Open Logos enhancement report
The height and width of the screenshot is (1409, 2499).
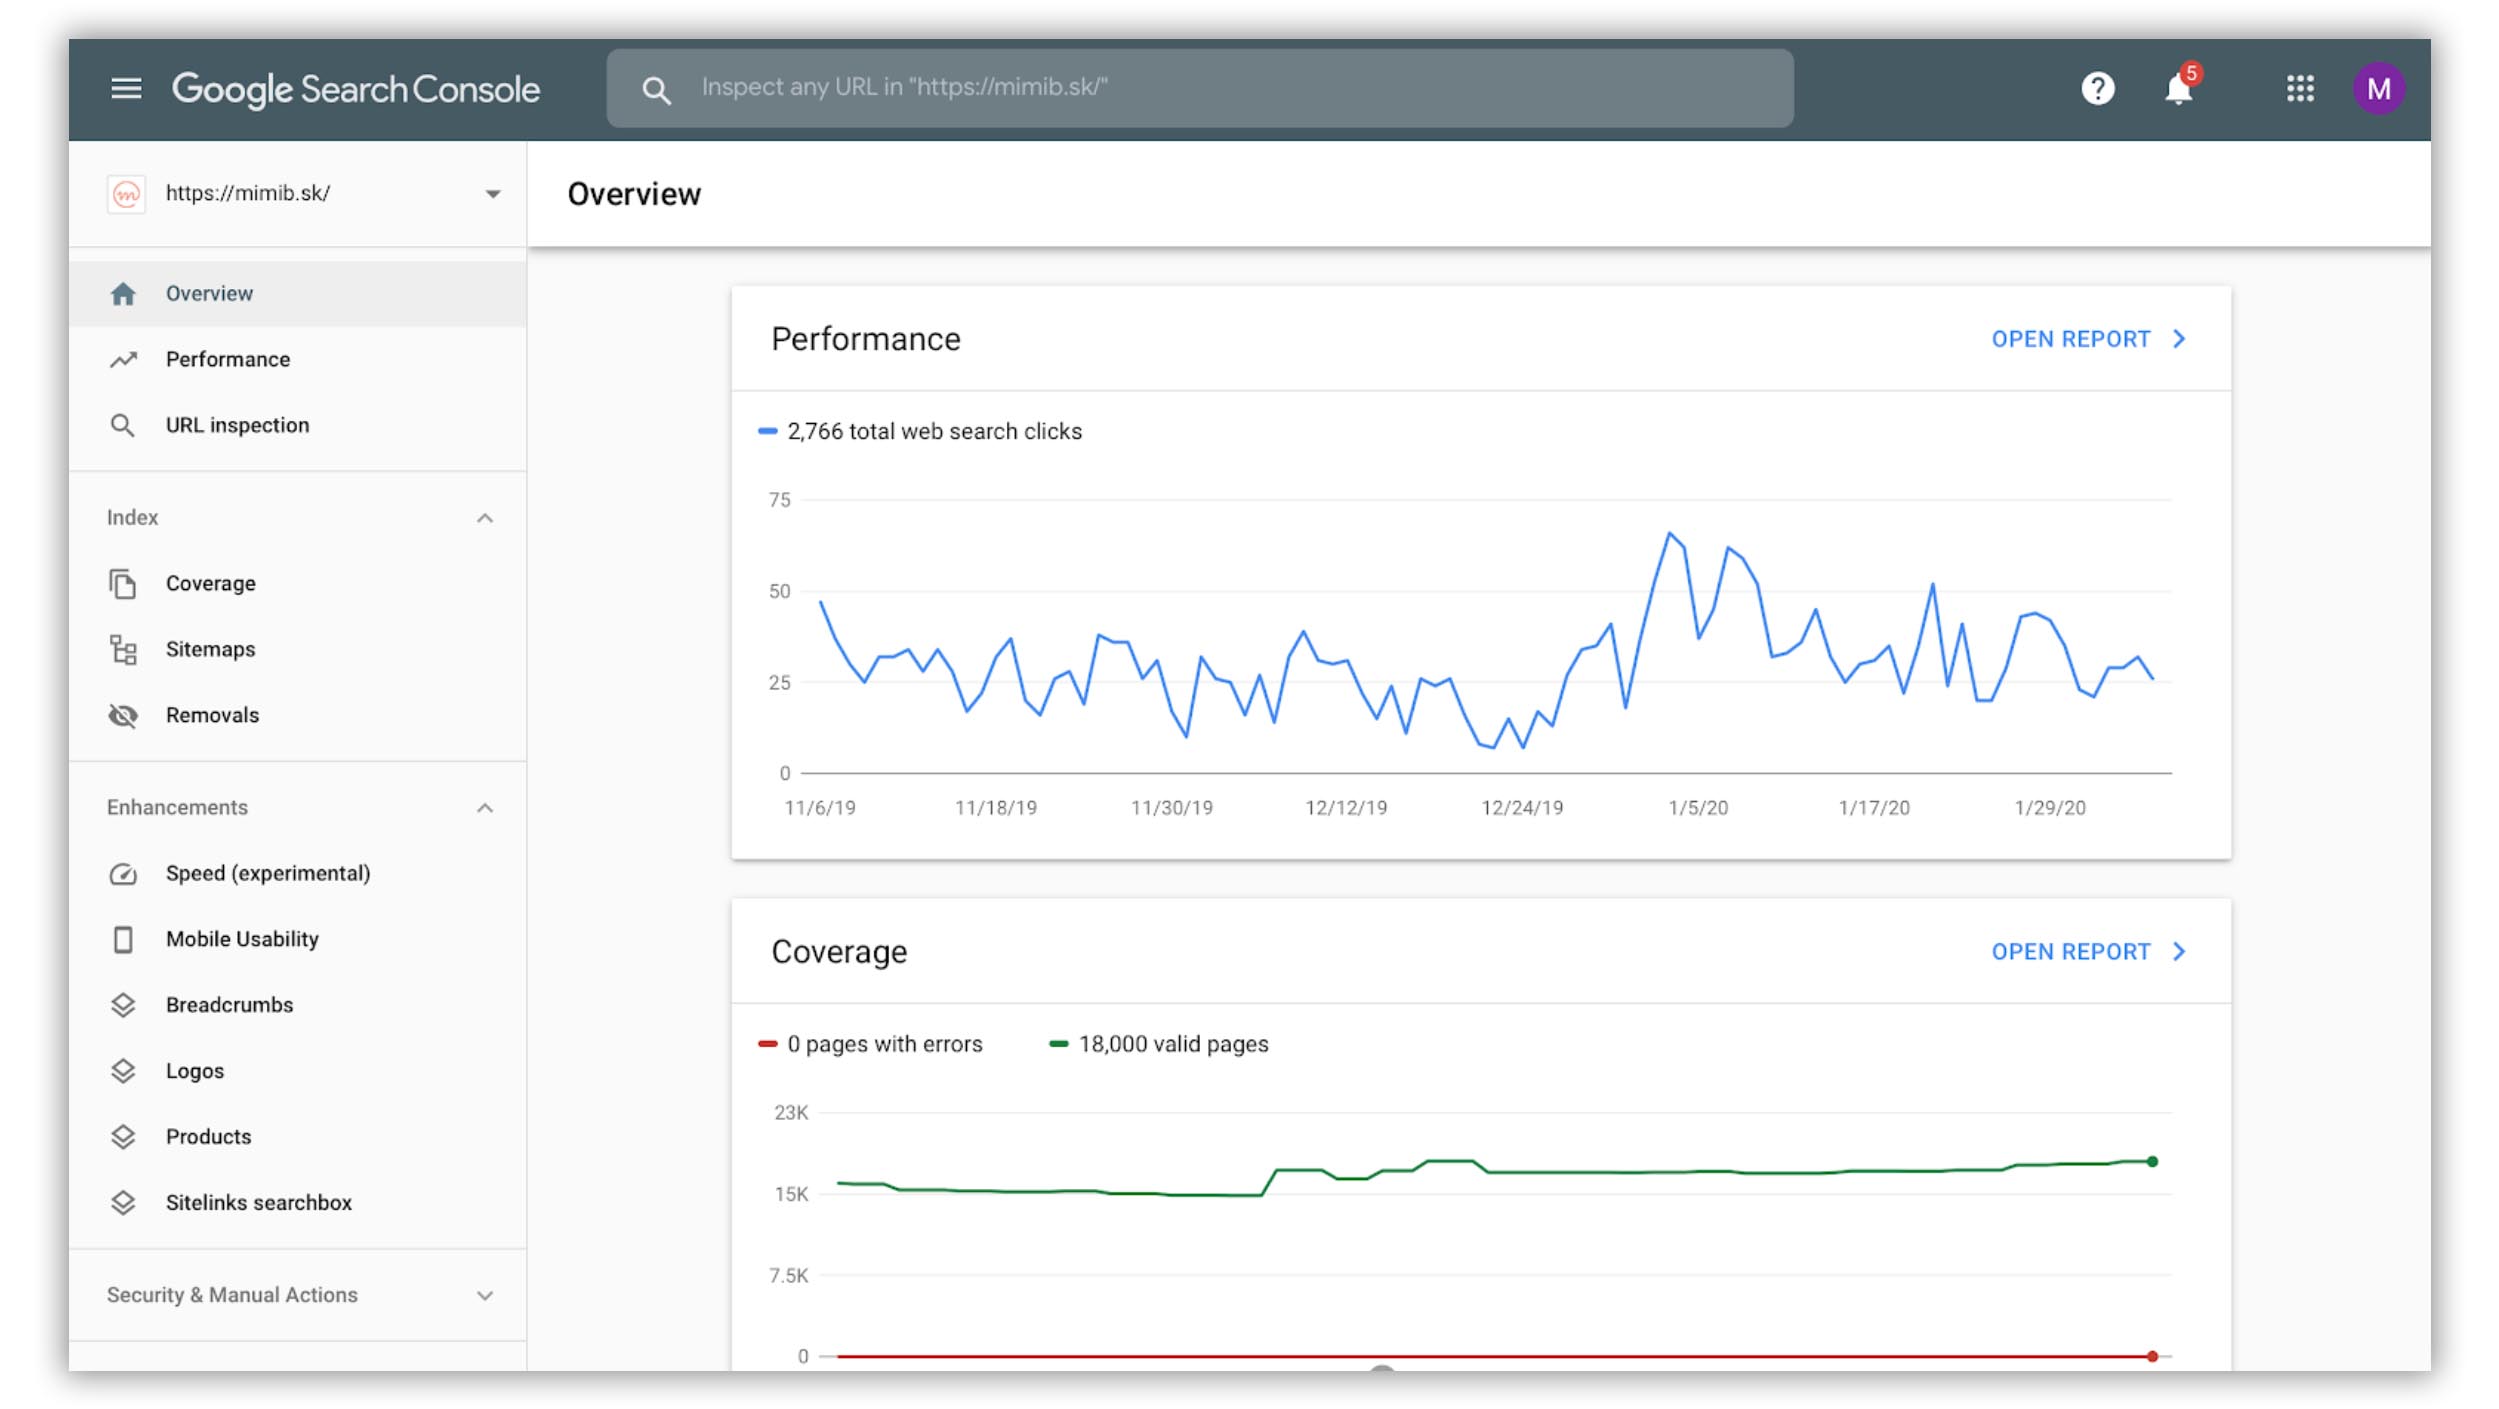click(x=297, y=1071)
